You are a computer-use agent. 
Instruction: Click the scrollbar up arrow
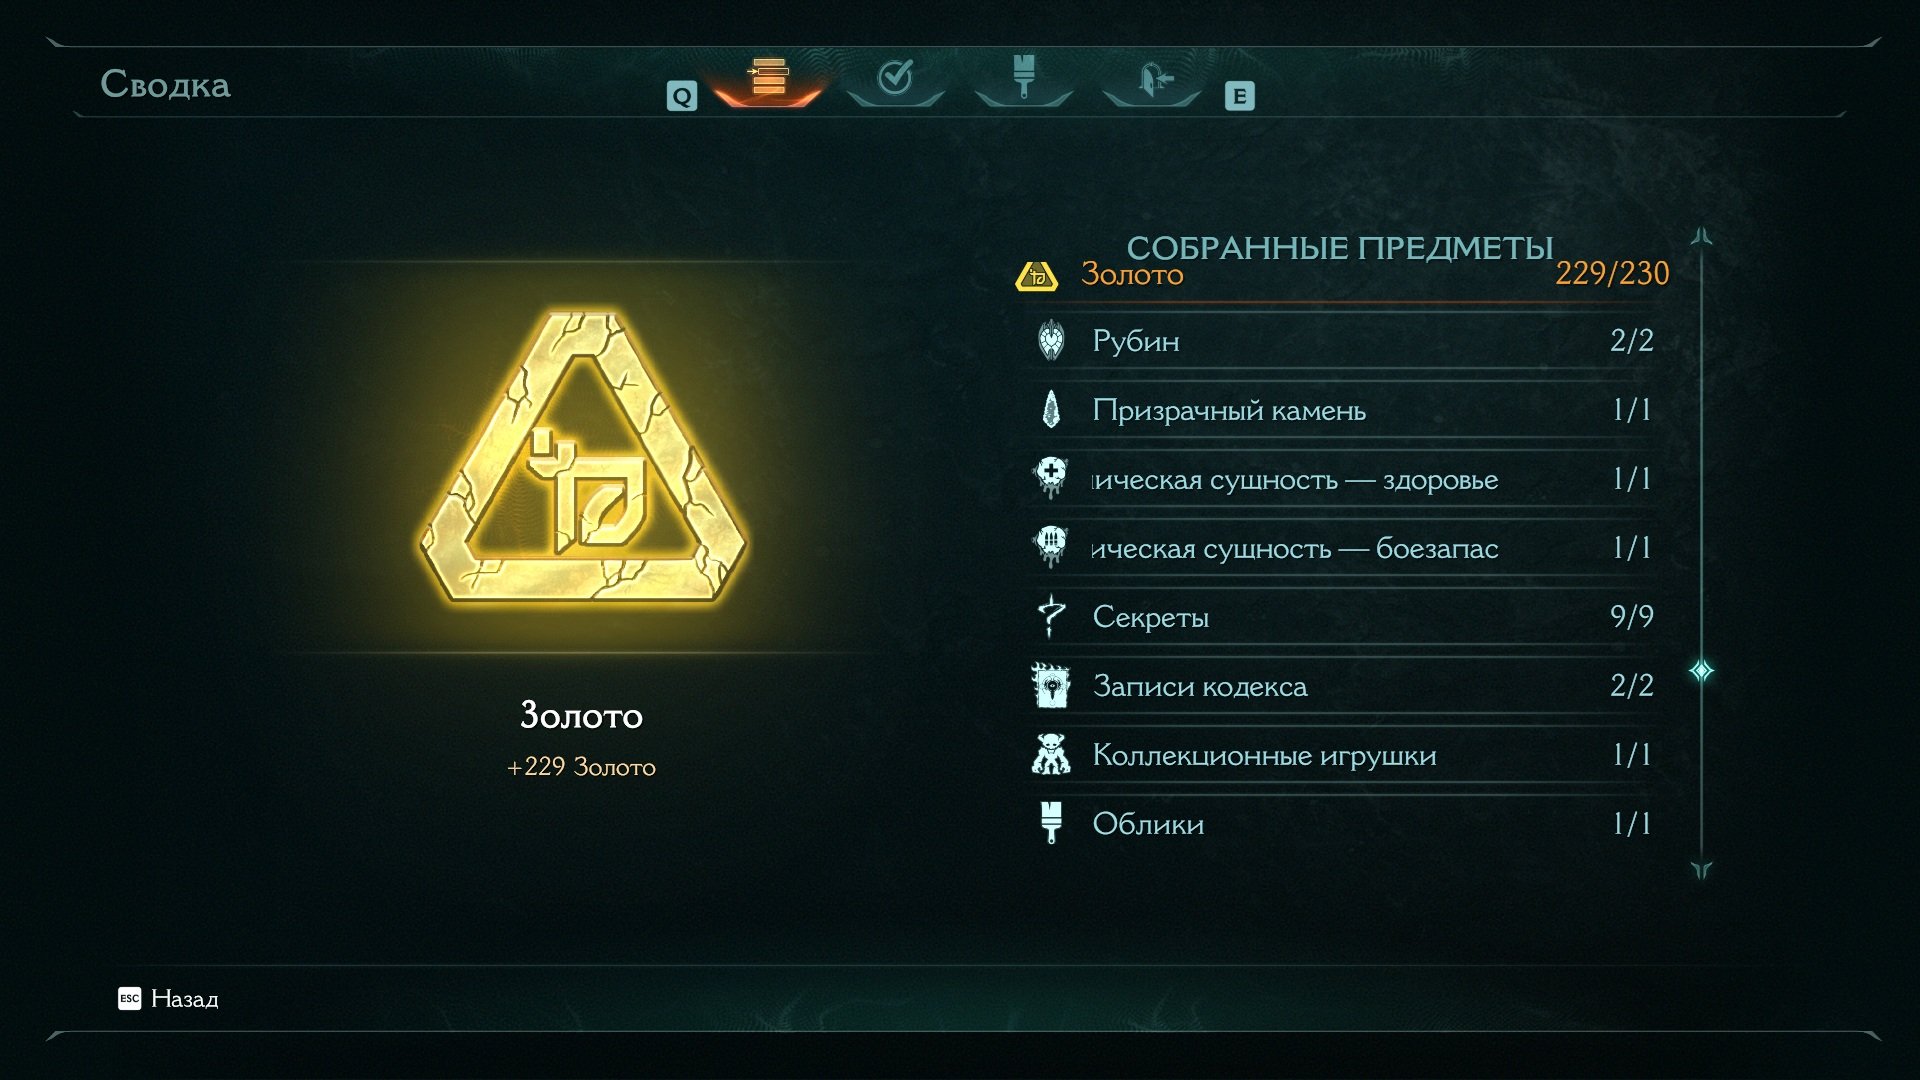[1702, 237]
